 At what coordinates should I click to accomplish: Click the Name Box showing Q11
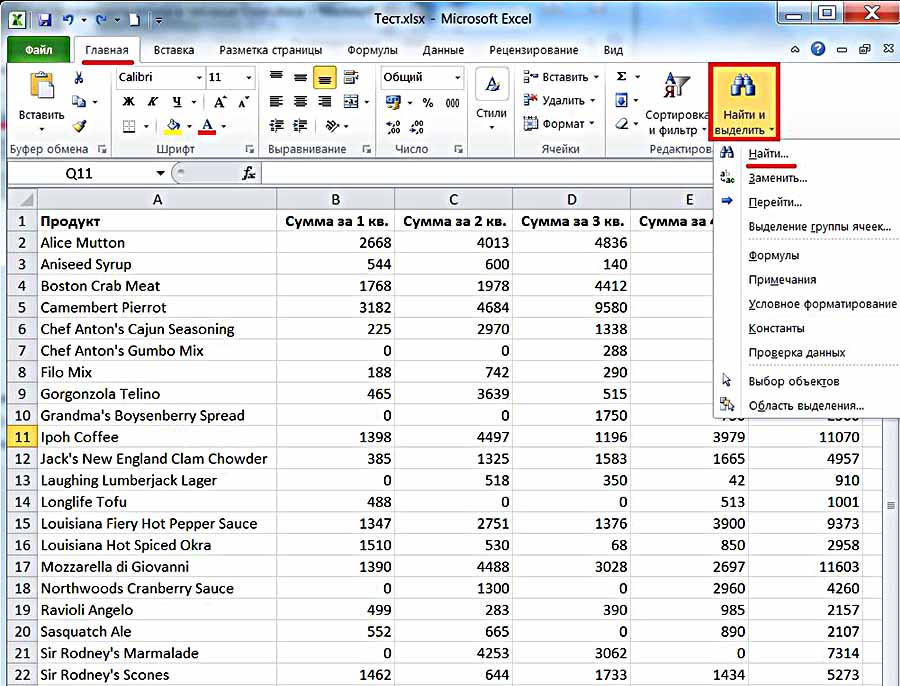(x=80, y=173)
